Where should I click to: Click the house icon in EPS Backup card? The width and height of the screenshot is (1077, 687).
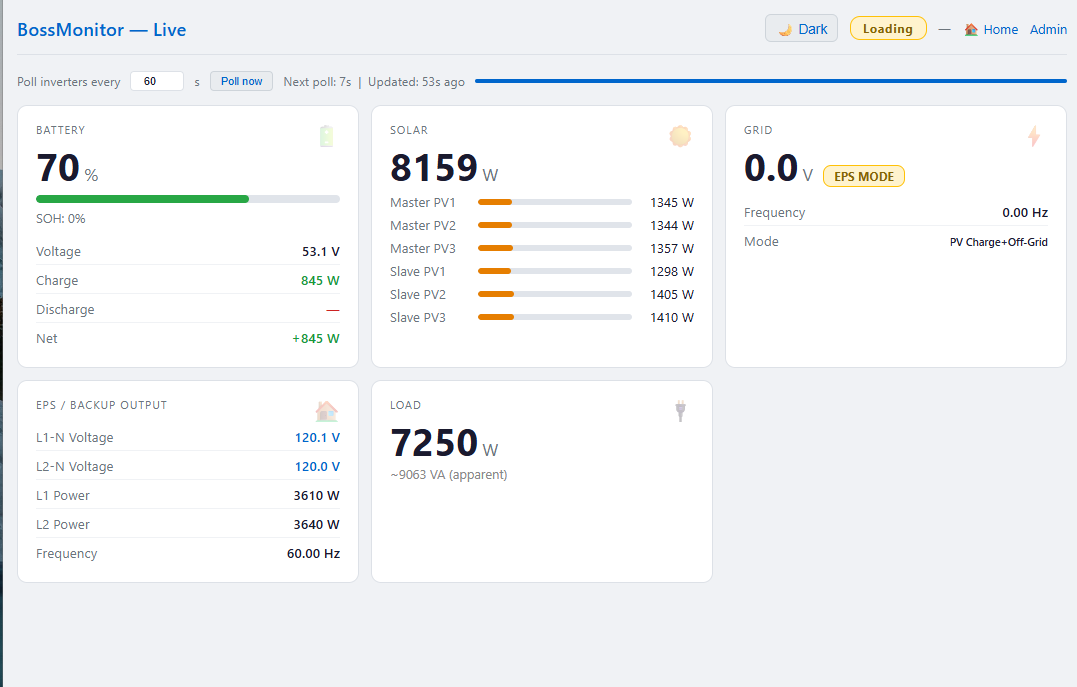(x=326, y=412)
